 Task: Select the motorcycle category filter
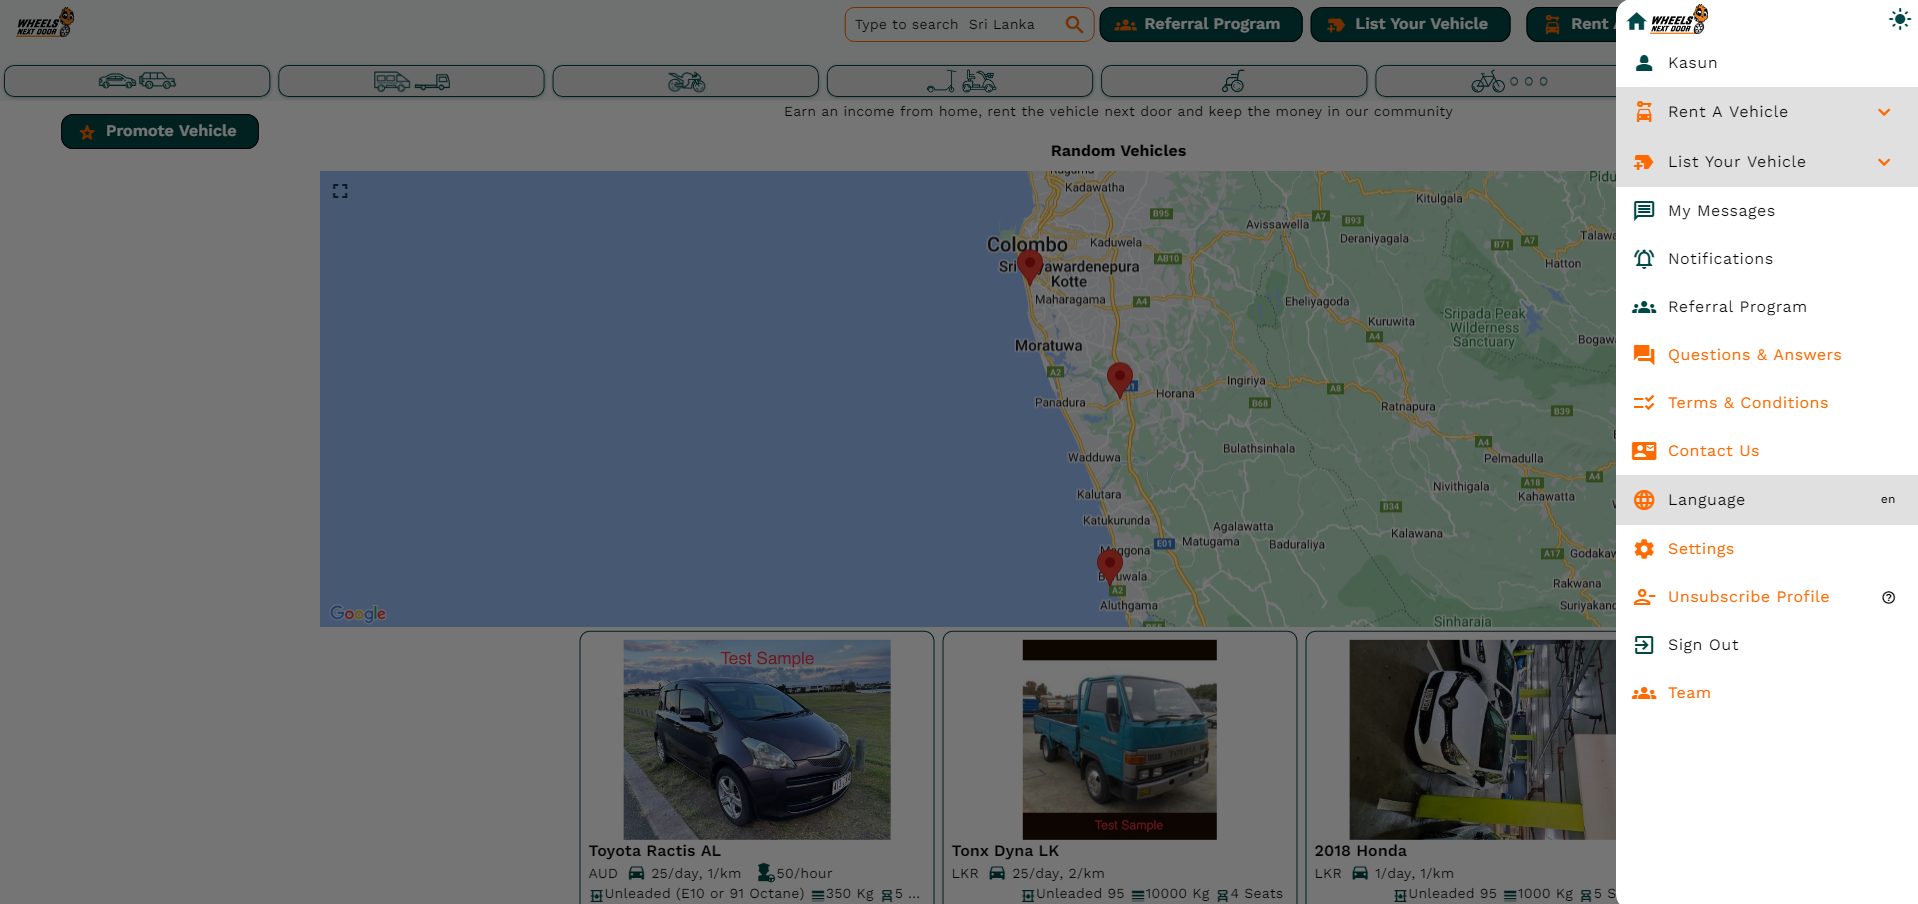[685, 81]
